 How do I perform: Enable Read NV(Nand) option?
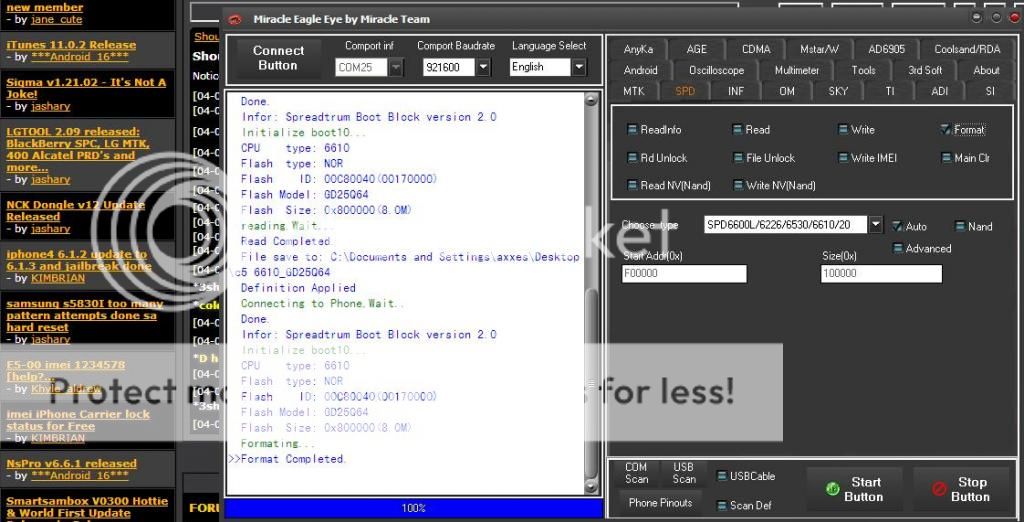click(x=632, y=185)
